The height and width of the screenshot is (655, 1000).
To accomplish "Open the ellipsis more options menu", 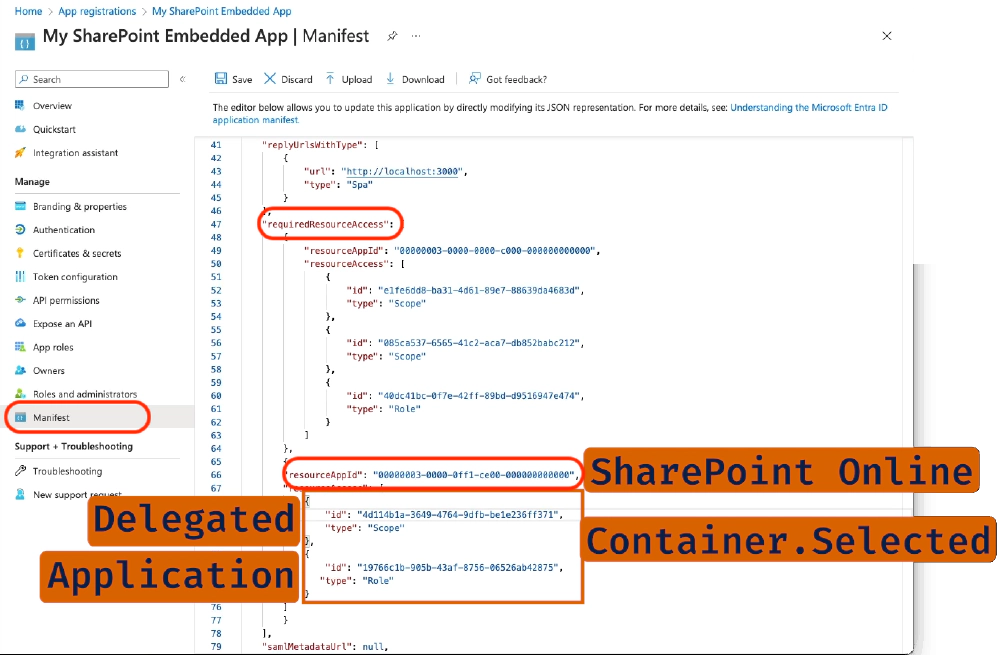I will (x=416, y=36).
